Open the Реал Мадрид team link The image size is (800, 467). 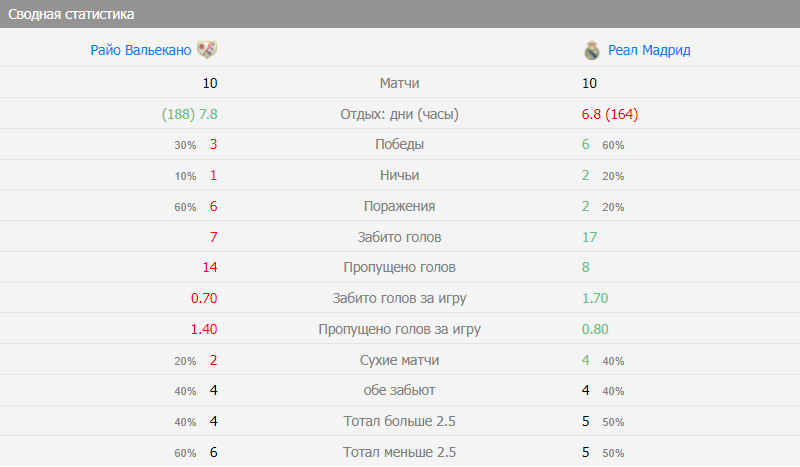(649, 50)
